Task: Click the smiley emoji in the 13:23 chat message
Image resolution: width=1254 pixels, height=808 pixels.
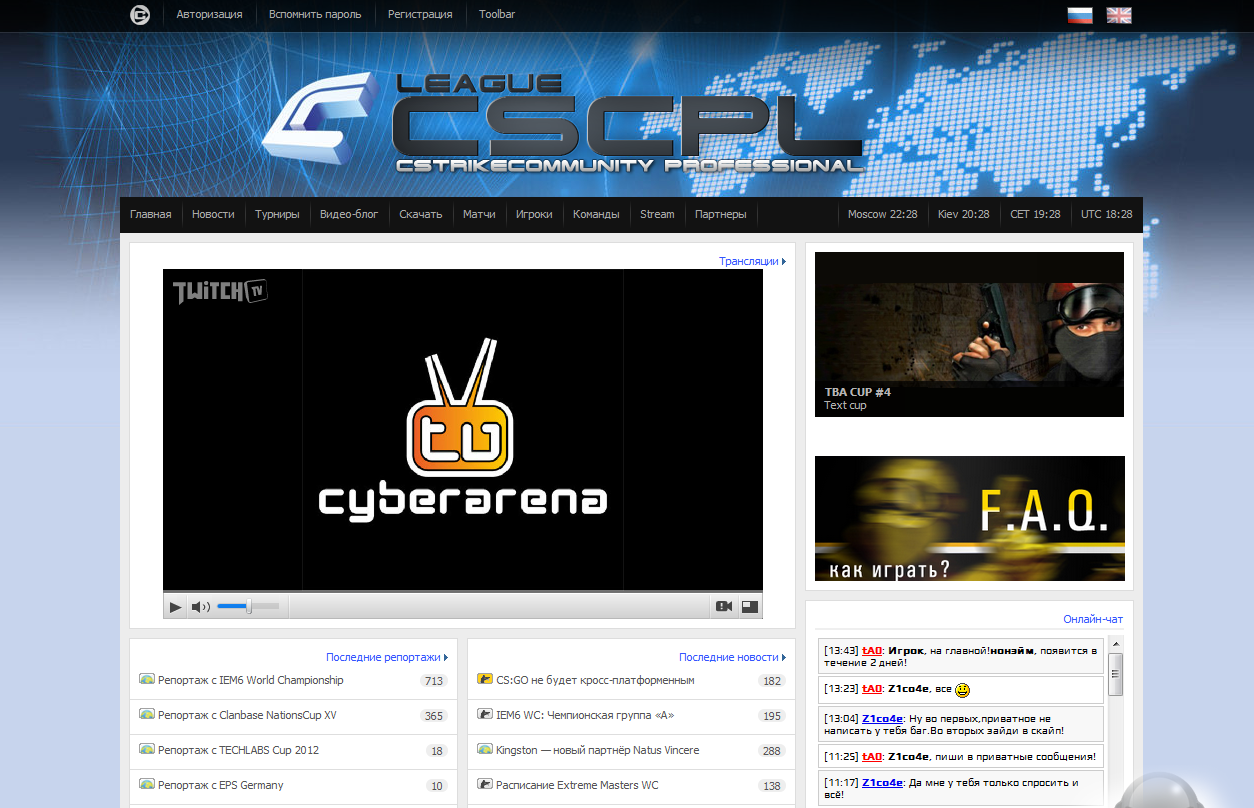Action: pos(962,690)
